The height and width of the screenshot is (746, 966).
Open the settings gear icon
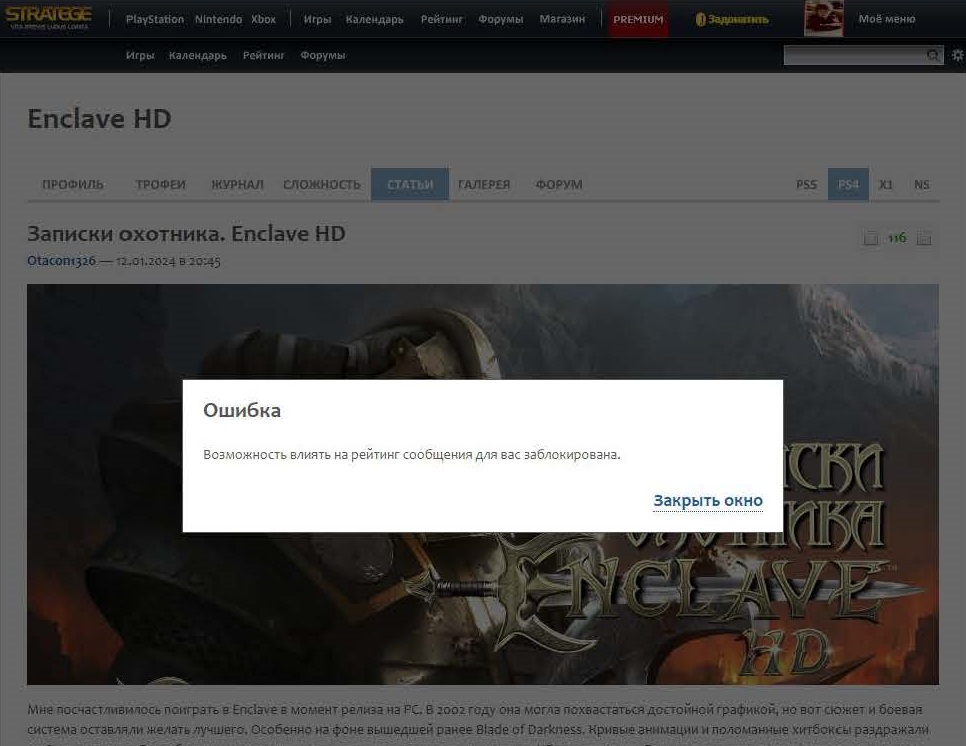coord(957,55)
